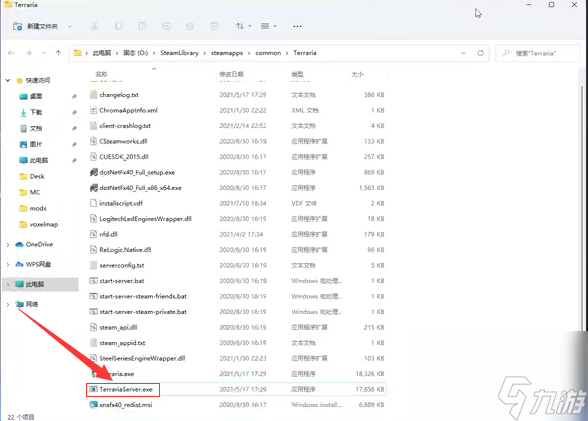Click the Copy icon in toolbar
This screenshot has width=588, height=421.
point(118,26)
